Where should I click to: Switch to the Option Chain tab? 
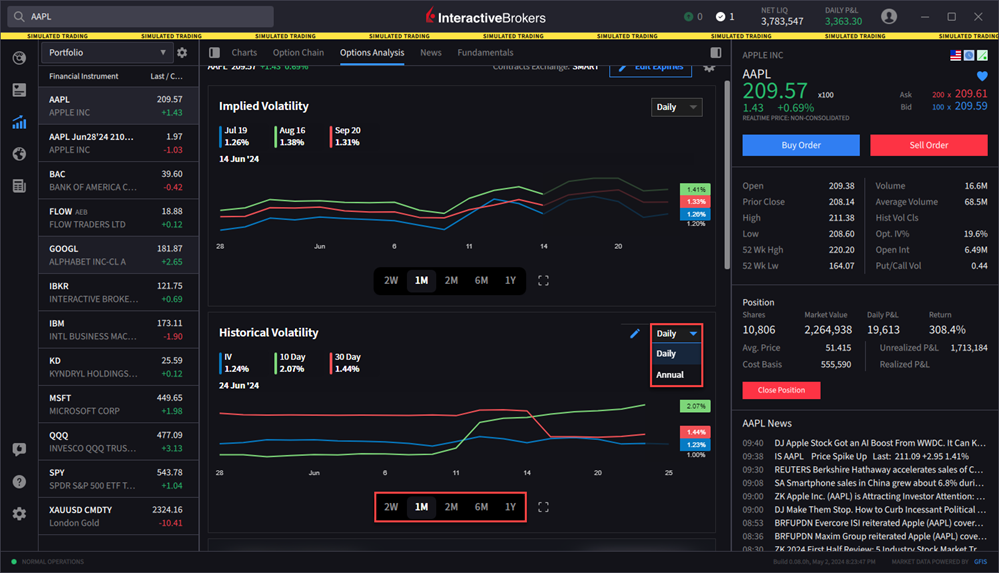click(x=298, y=52)
